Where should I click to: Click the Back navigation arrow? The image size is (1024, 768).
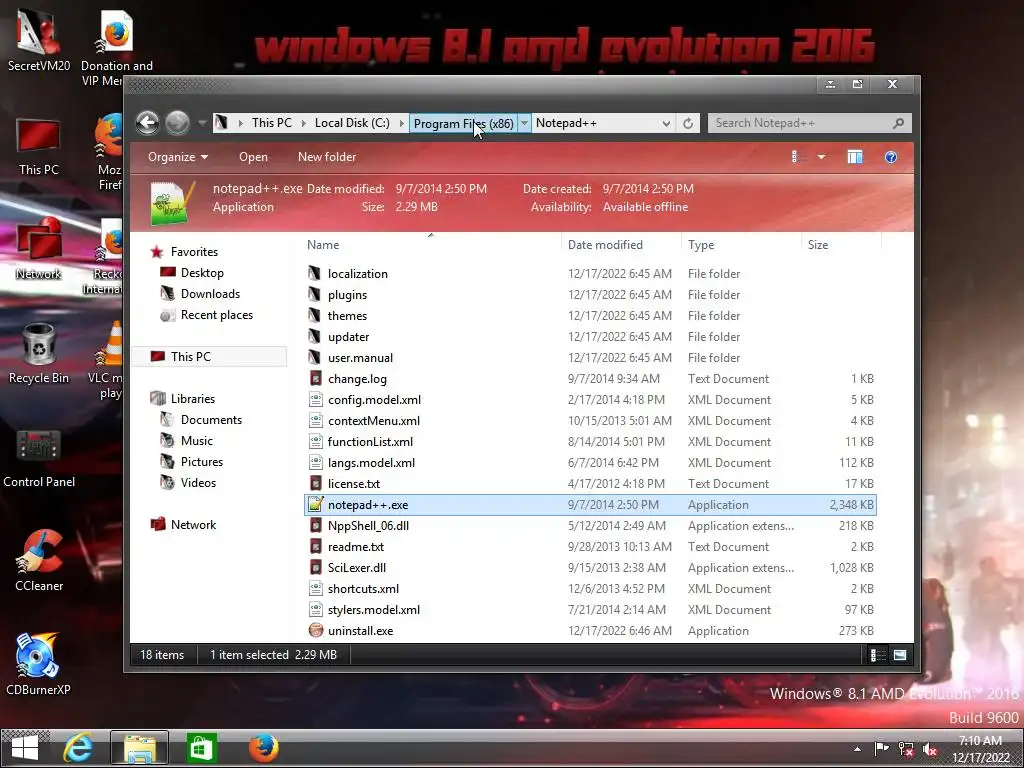pos(148,123)
